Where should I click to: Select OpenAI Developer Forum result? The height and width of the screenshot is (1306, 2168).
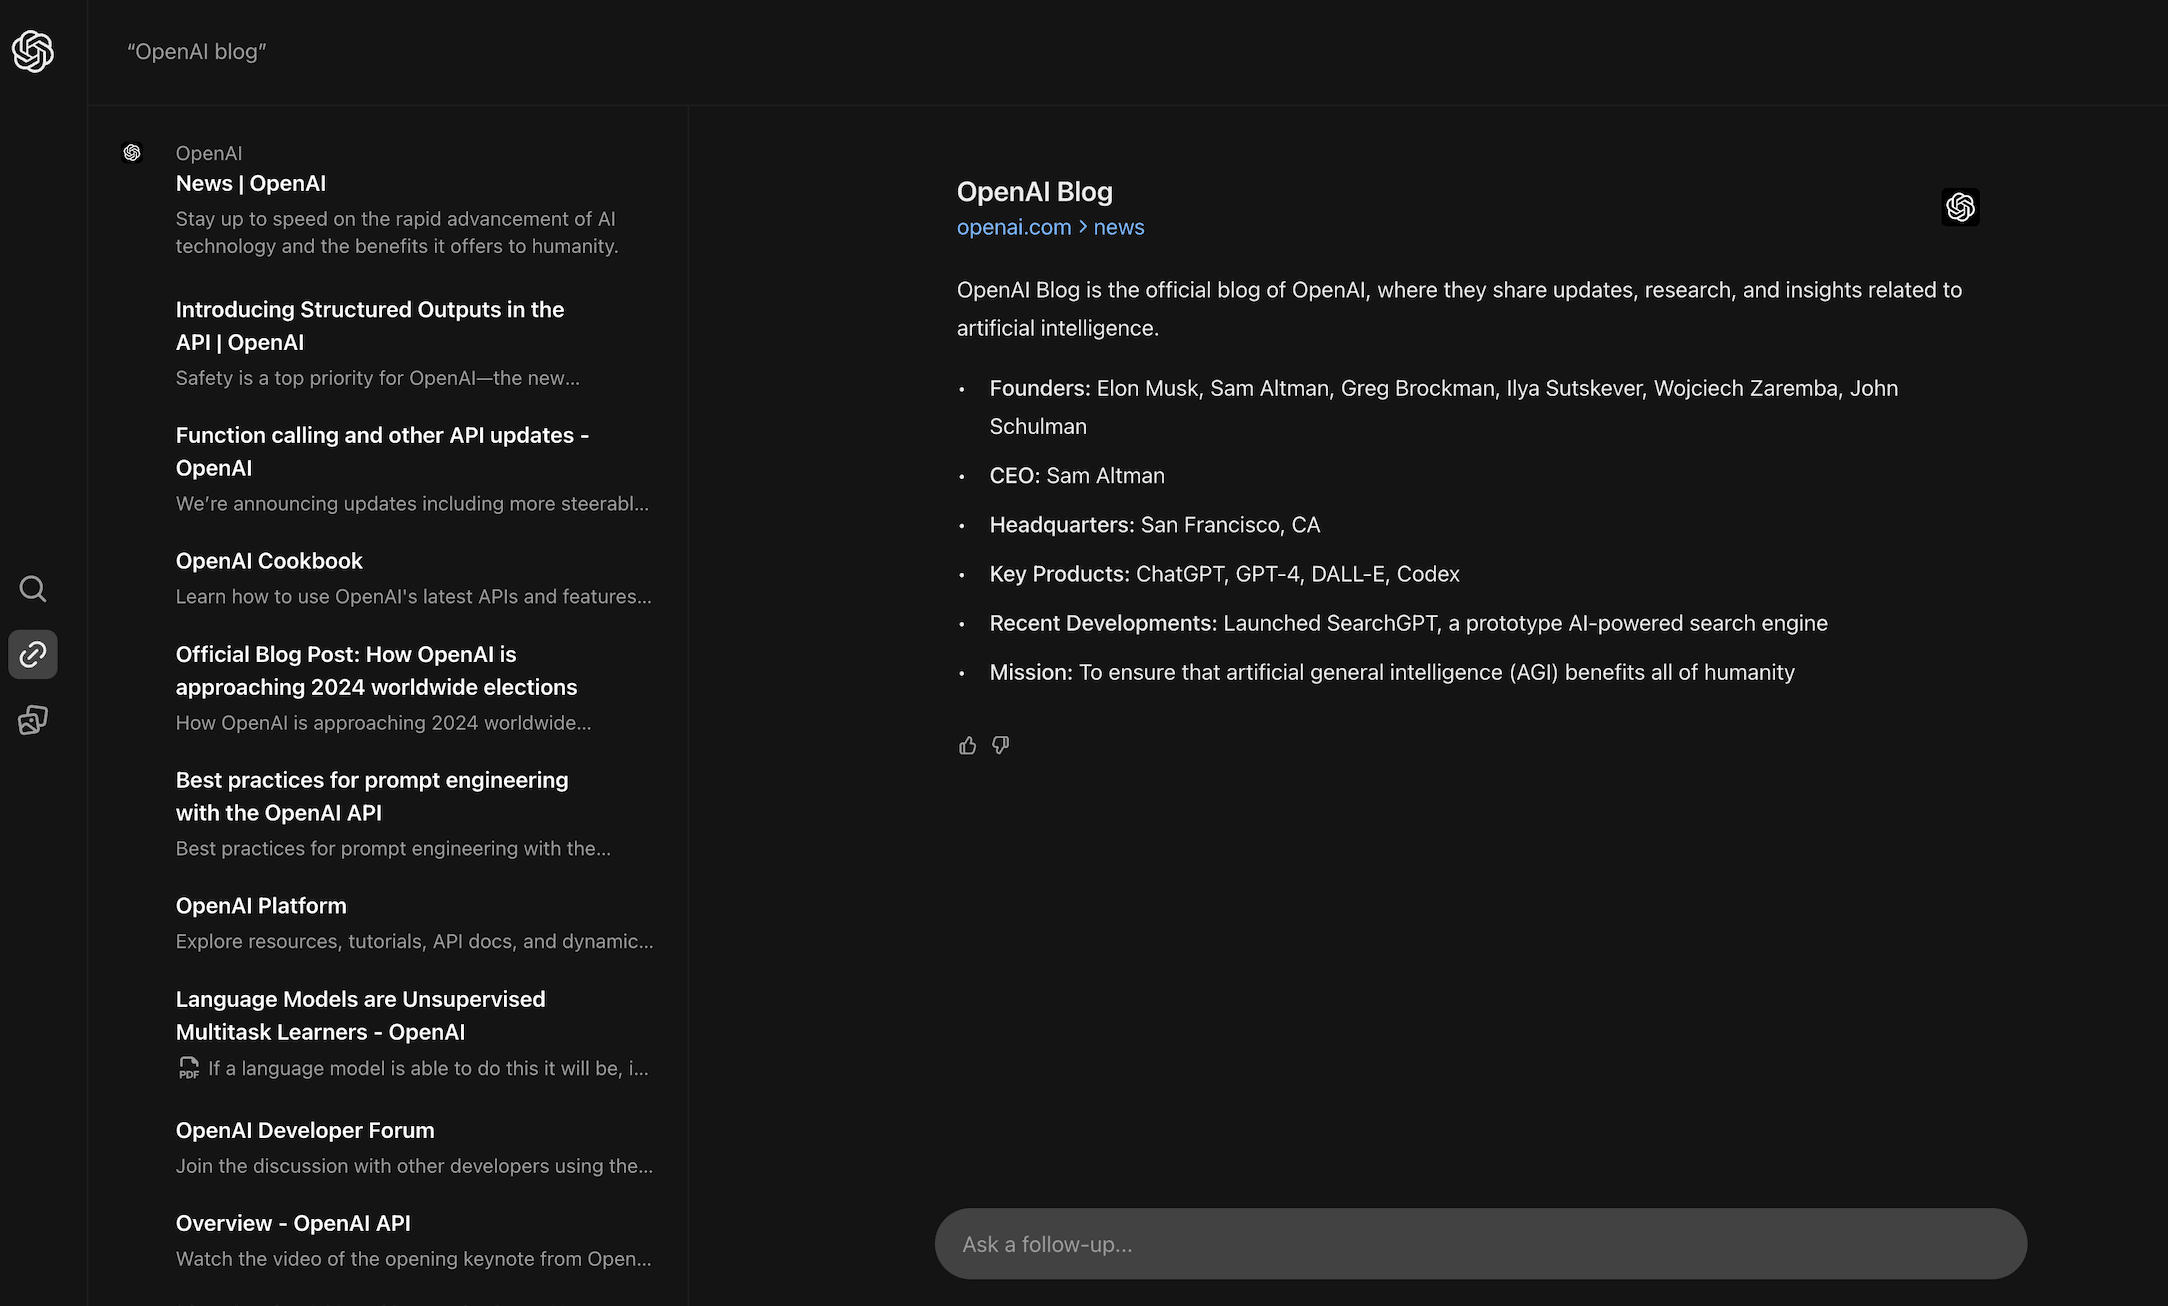pos(305,1129)
